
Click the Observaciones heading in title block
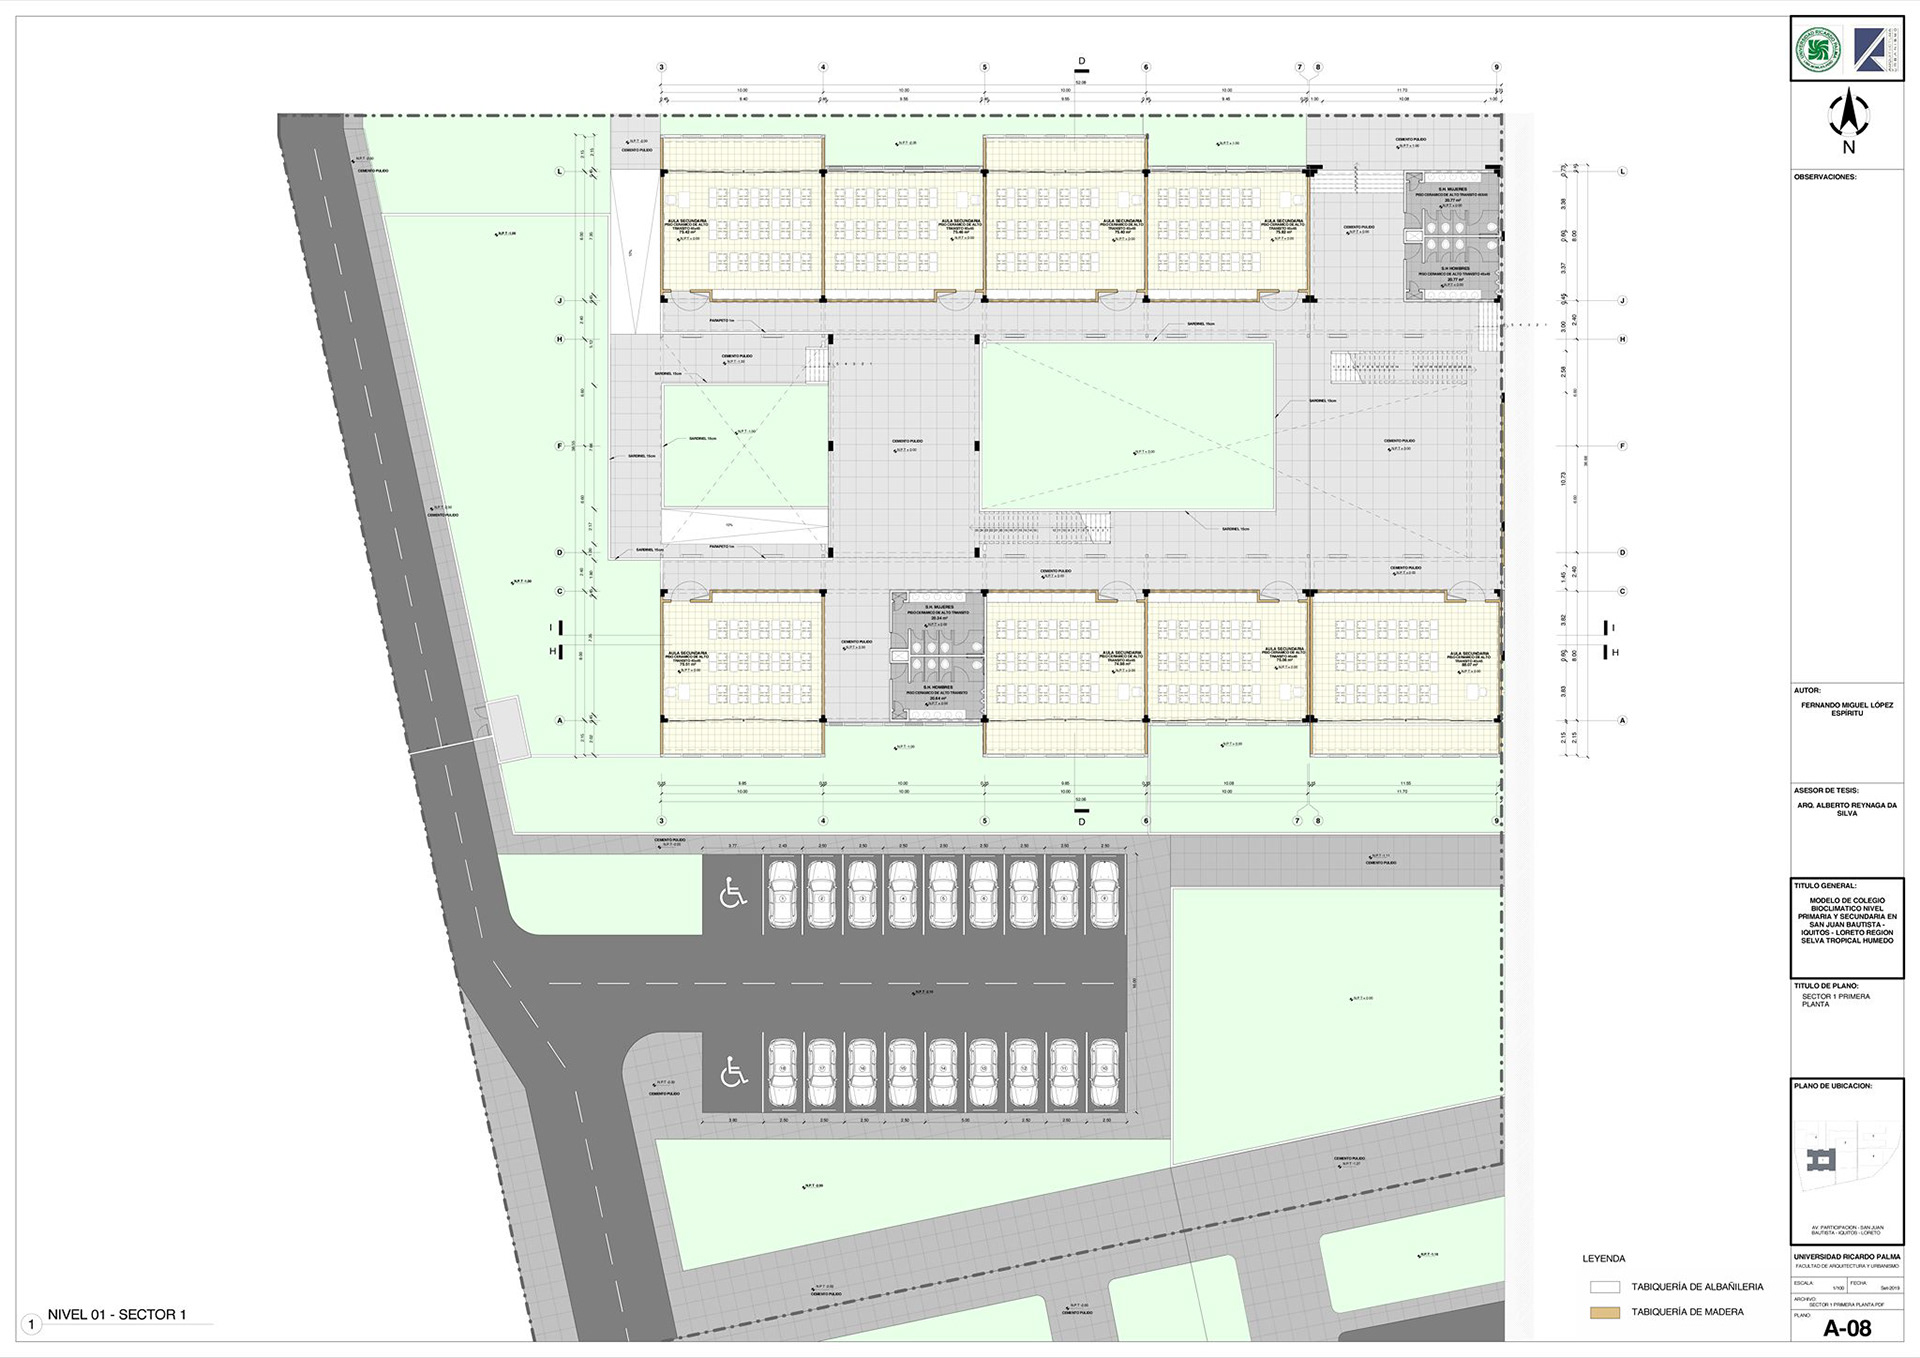[x=1824, y=177]
